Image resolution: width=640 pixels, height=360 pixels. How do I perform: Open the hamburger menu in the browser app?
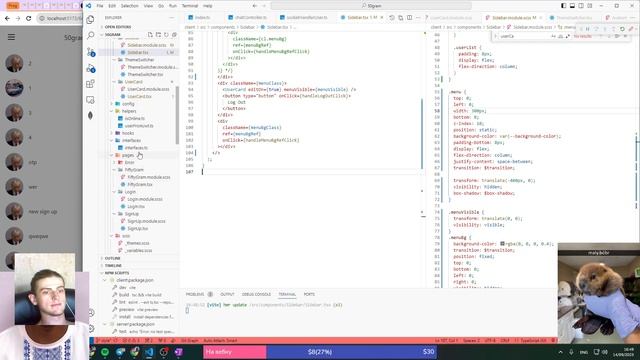pos(11,37)
